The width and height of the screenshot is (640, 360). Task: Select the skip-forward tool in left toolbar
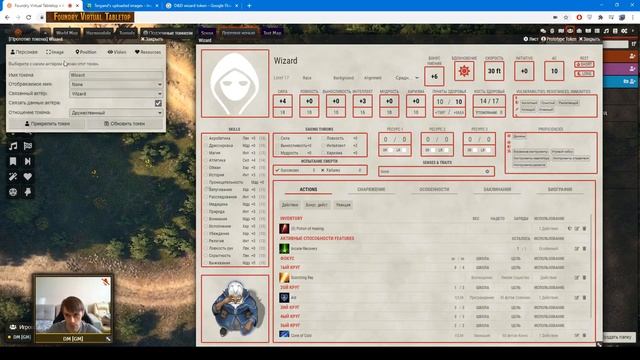[28, 161]
